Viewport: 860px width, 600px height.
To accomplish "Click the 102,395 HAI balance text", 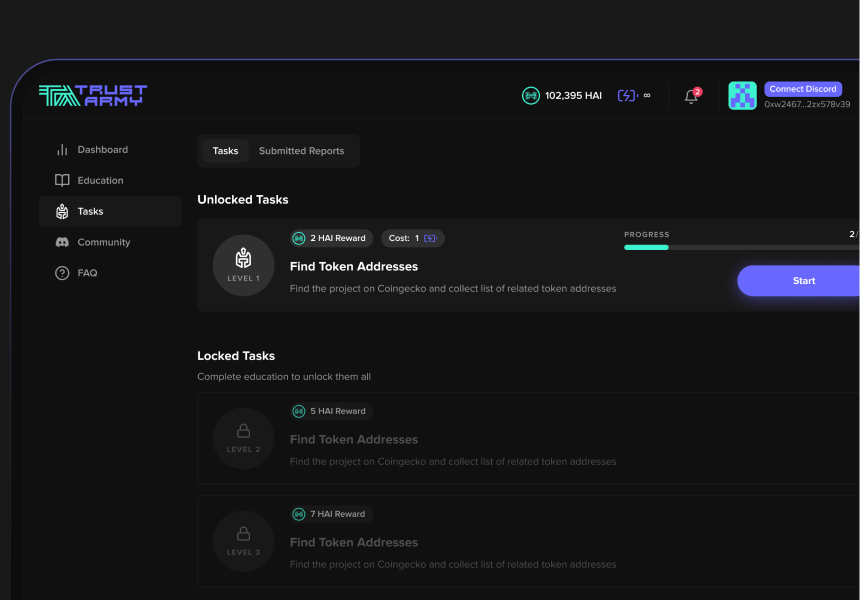I will (x=573, y=95).
